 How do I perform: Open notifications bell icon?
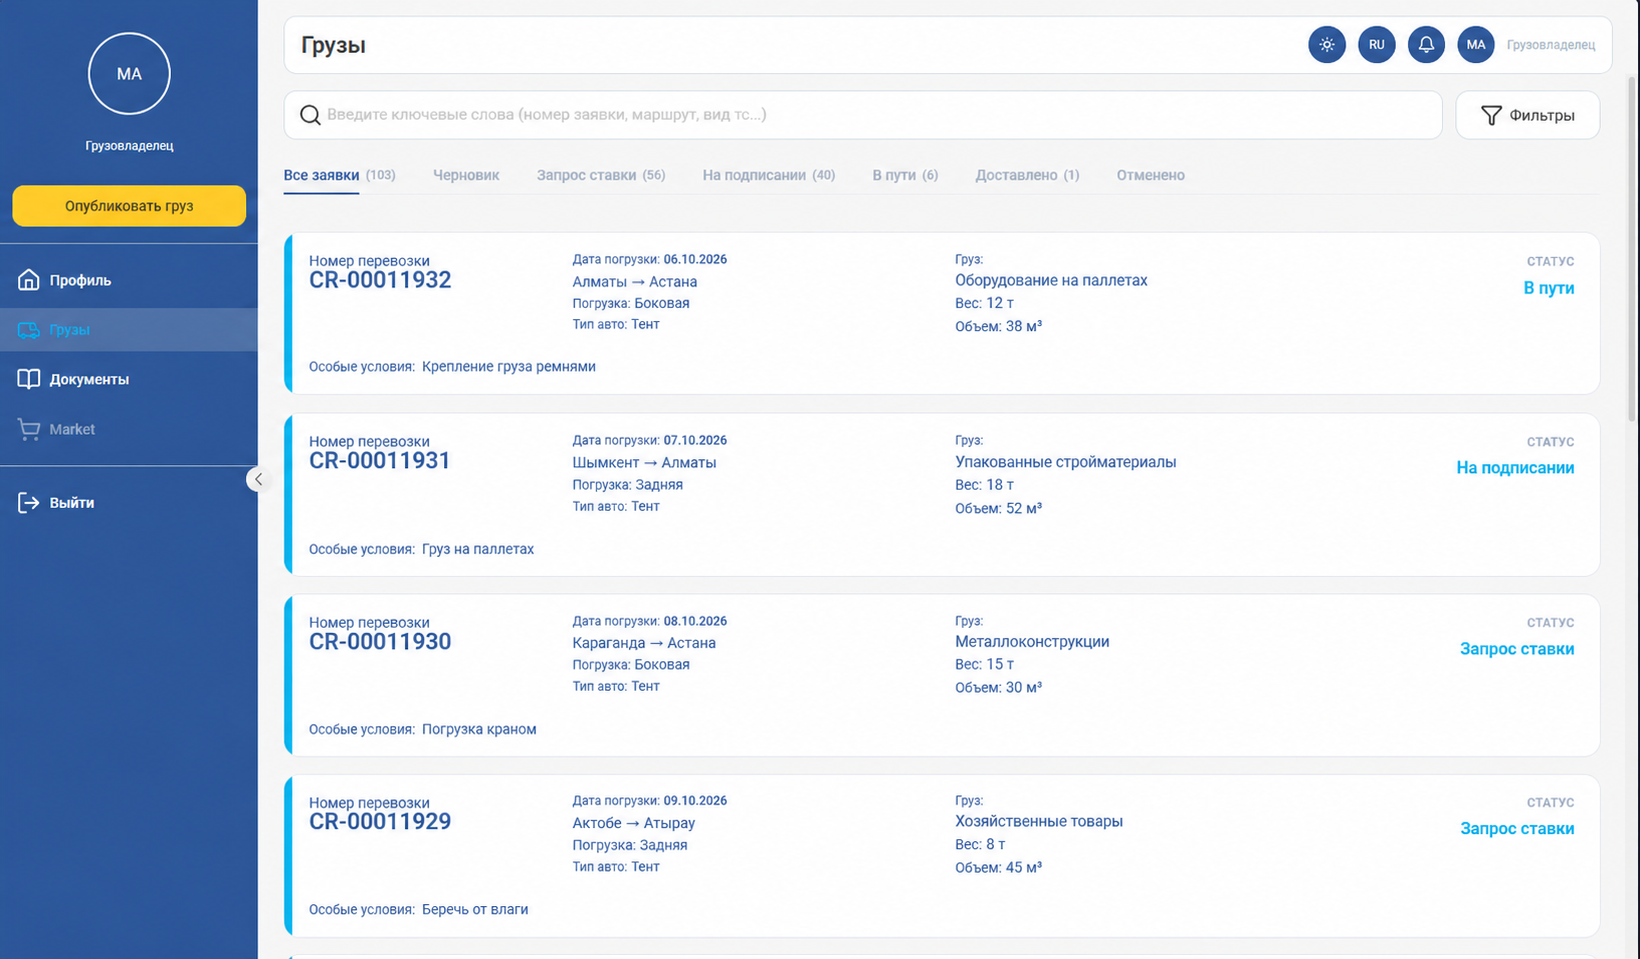coord(1426,45)
